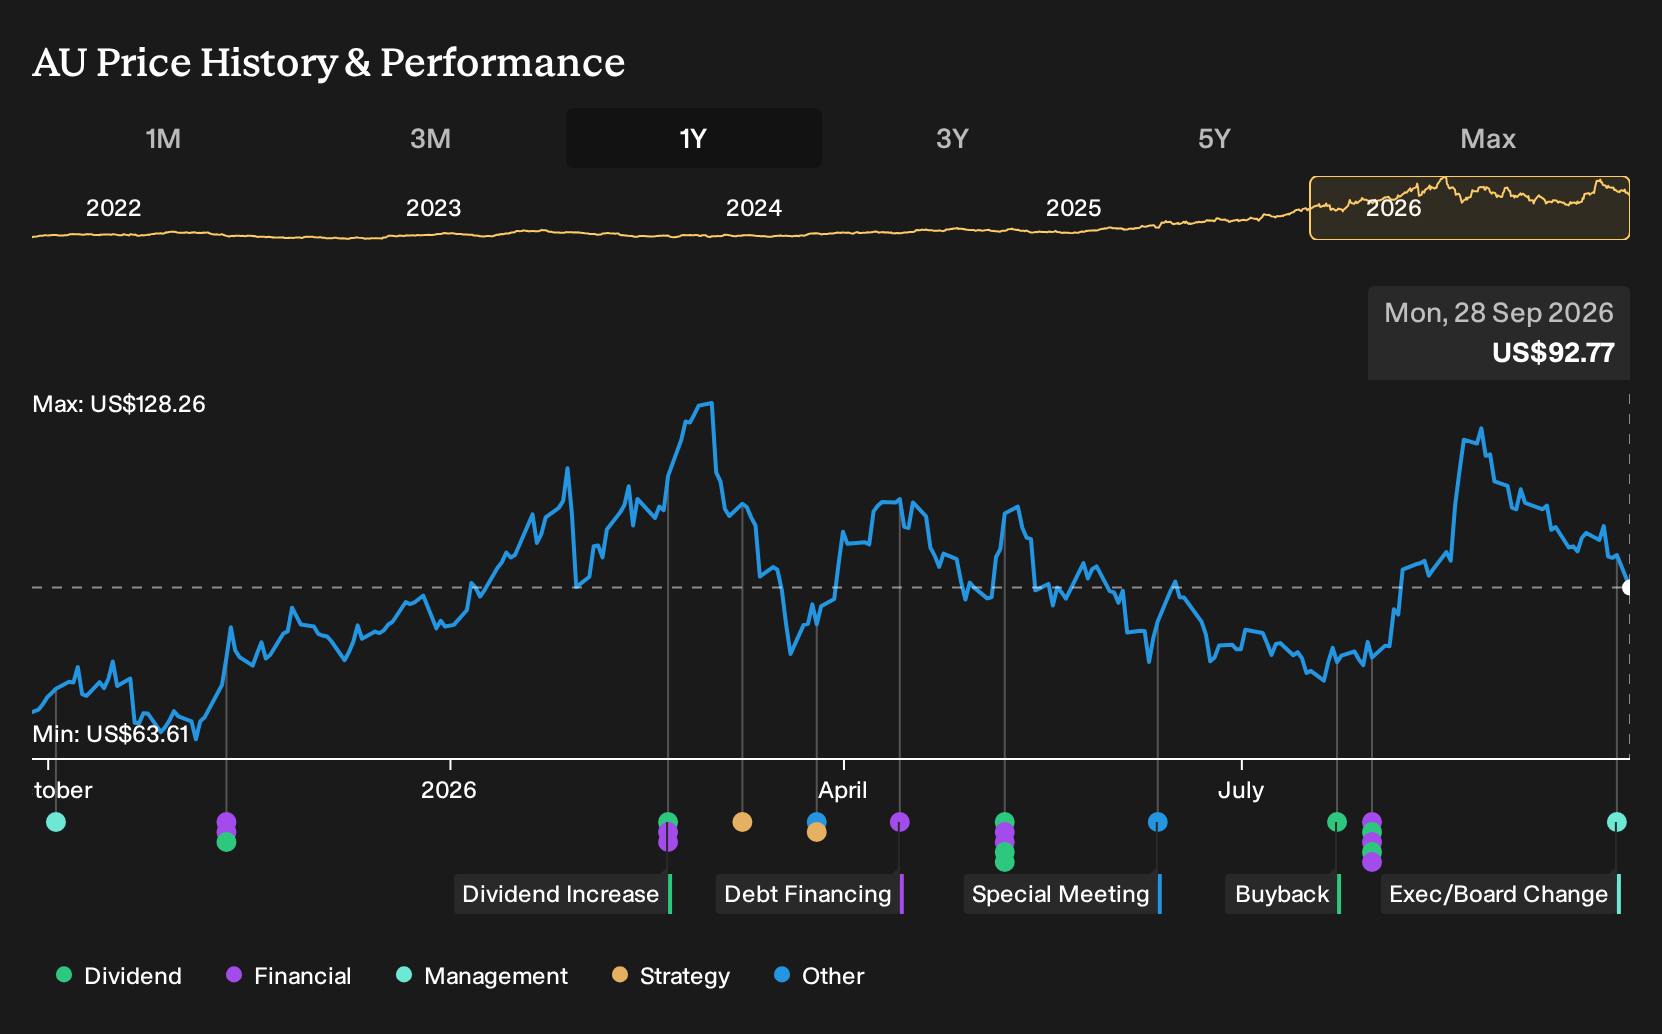This screenshot has width=1662, height=1034.
Task: Open the Dividend Increase event label
Action: point(563,894)
